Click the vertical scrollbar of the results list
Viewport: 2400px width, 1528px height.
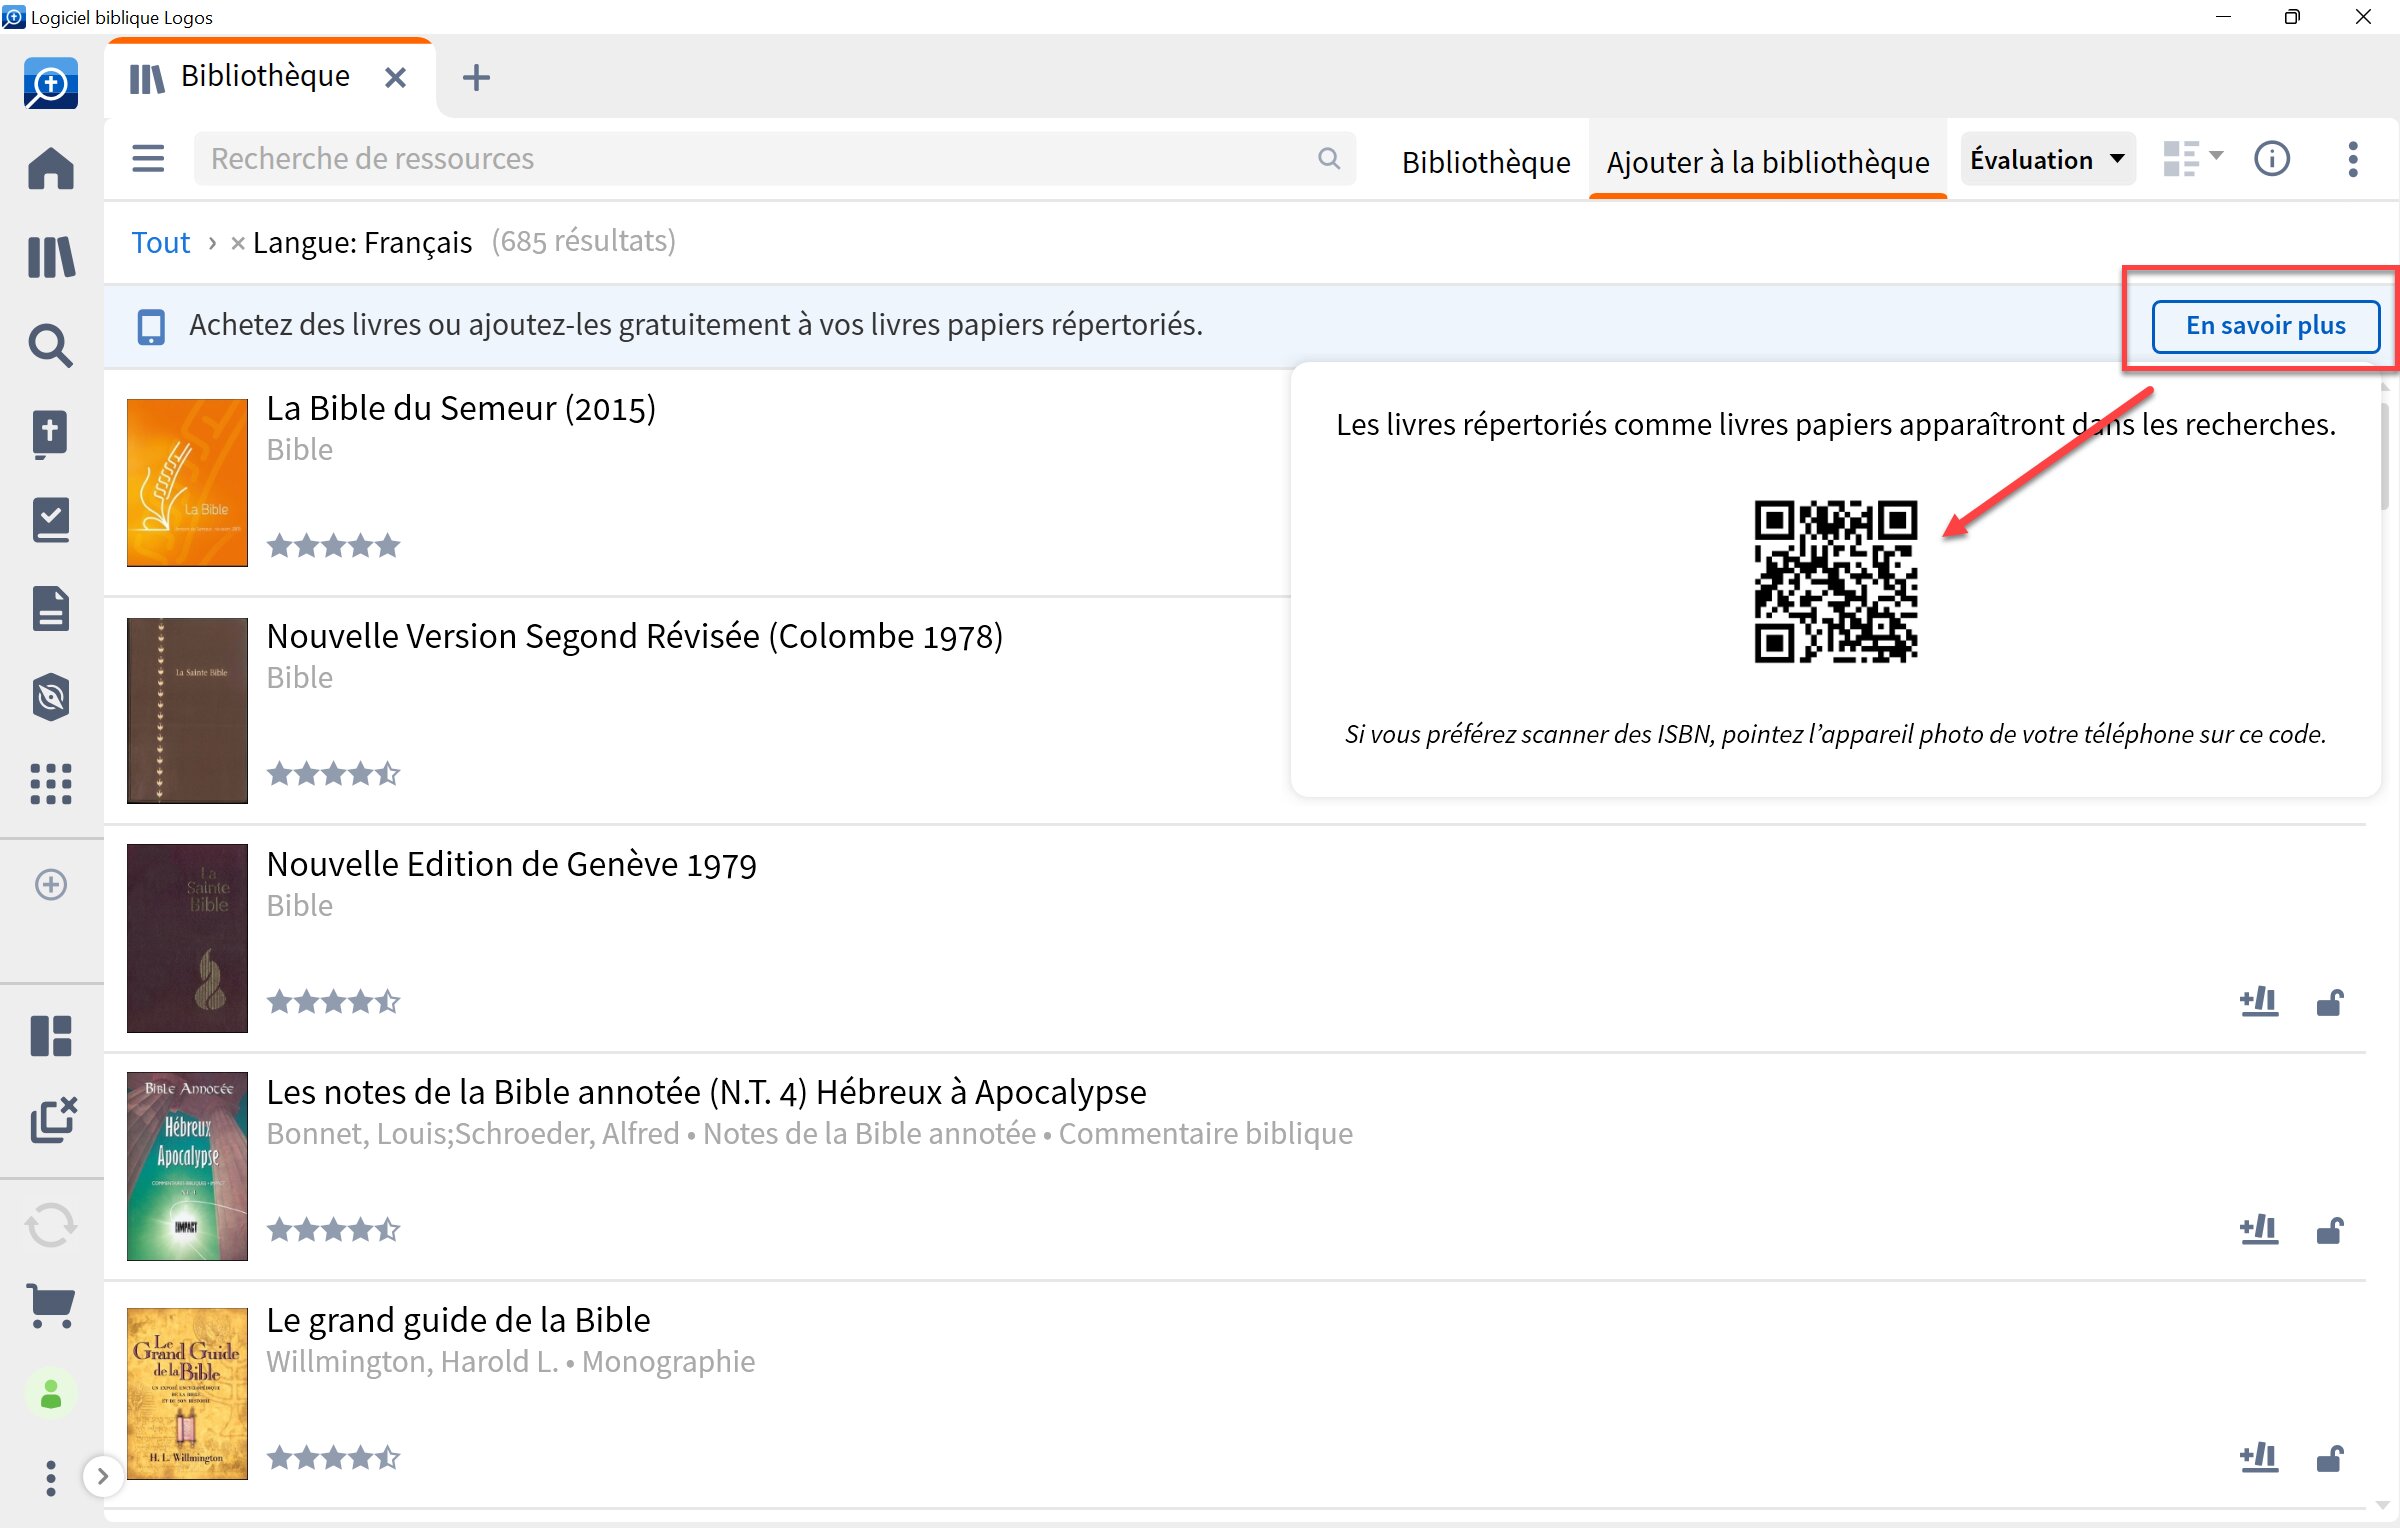coord(2387,455)
